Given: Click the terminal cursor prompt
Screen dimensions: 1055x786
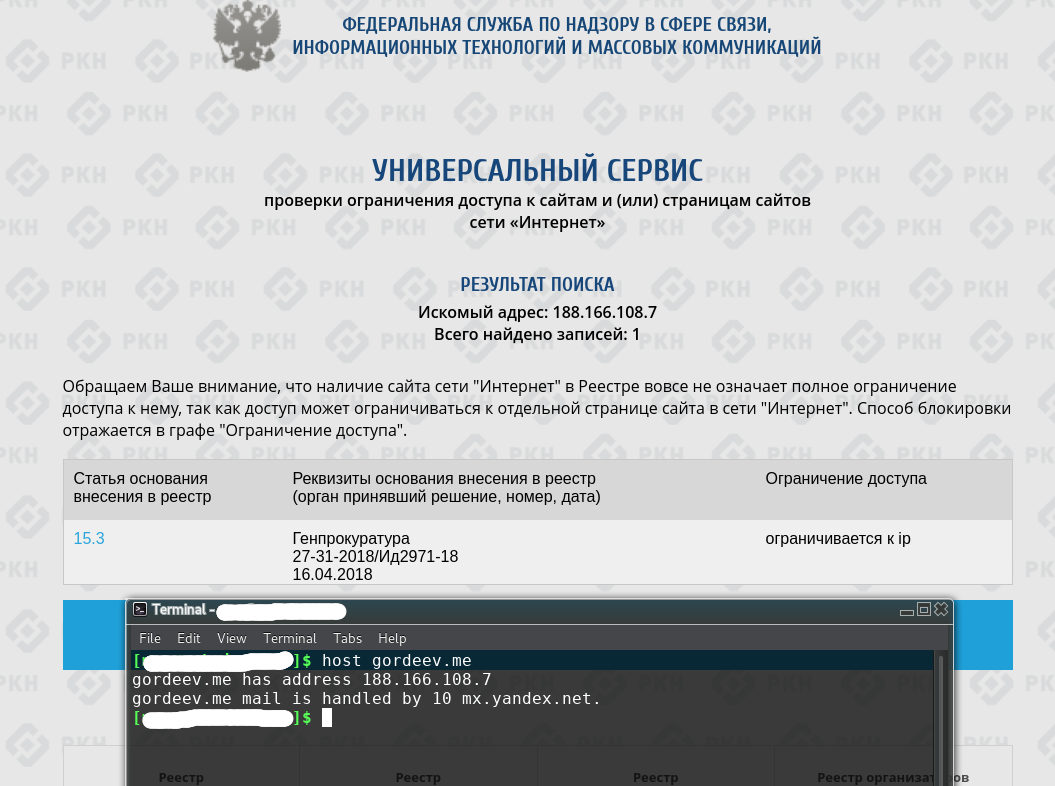Looking at the screenshot, I should click(x=327, y=718).
